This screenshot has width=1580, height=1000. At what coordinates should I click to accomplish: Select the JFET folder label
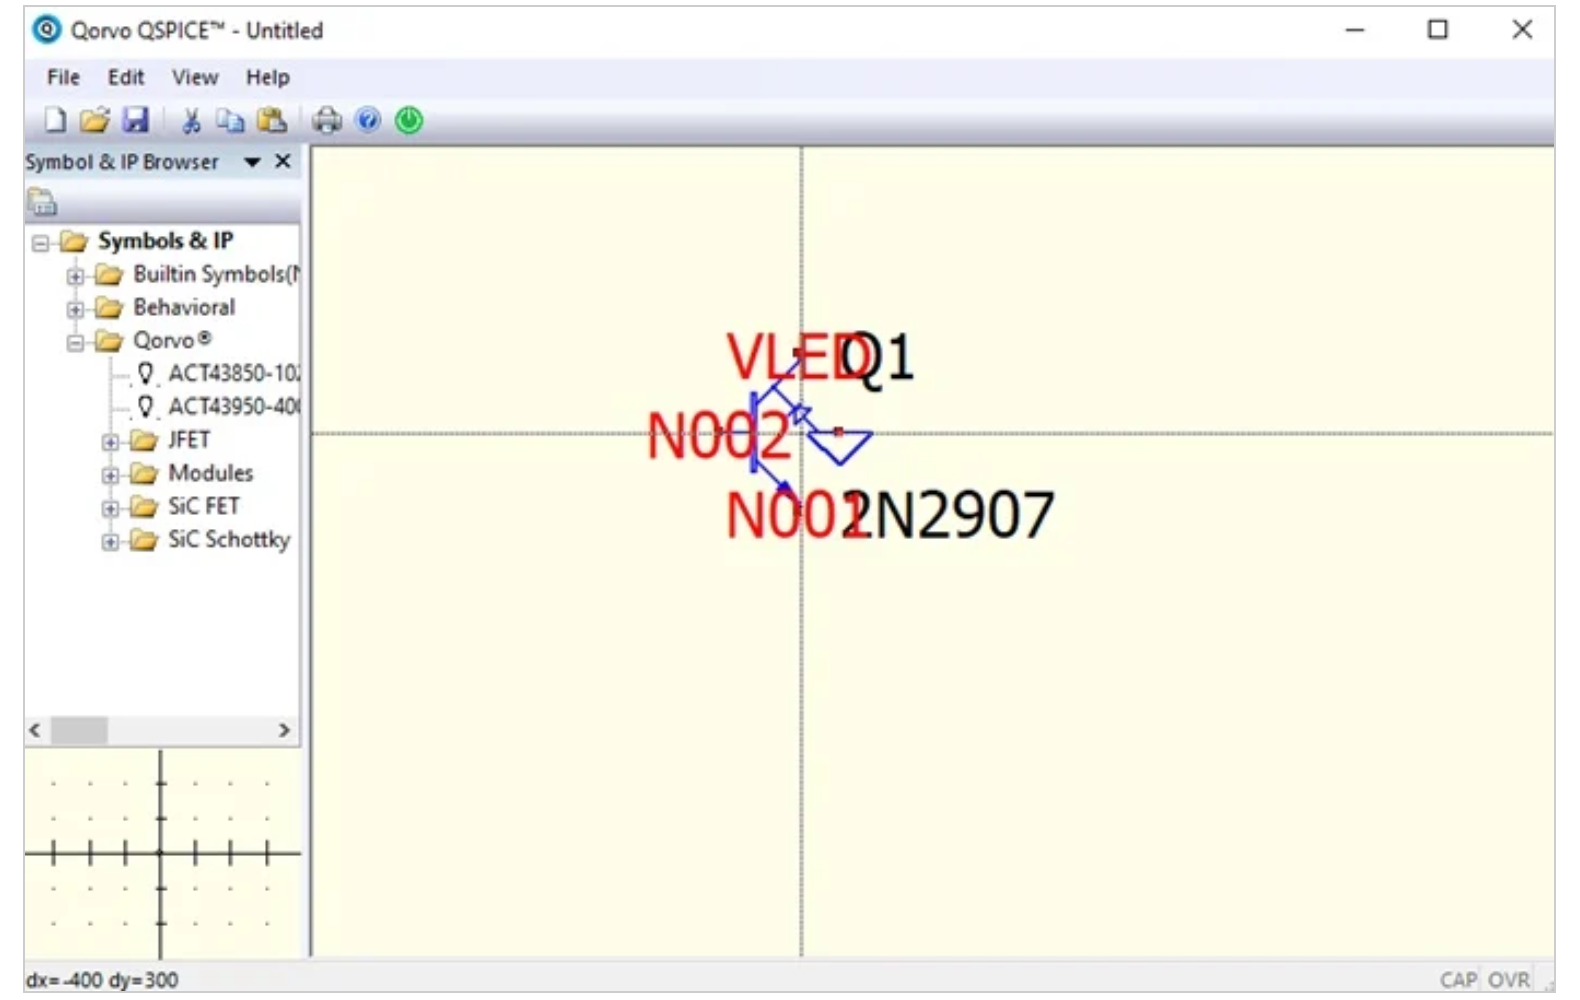pos(189,440)
